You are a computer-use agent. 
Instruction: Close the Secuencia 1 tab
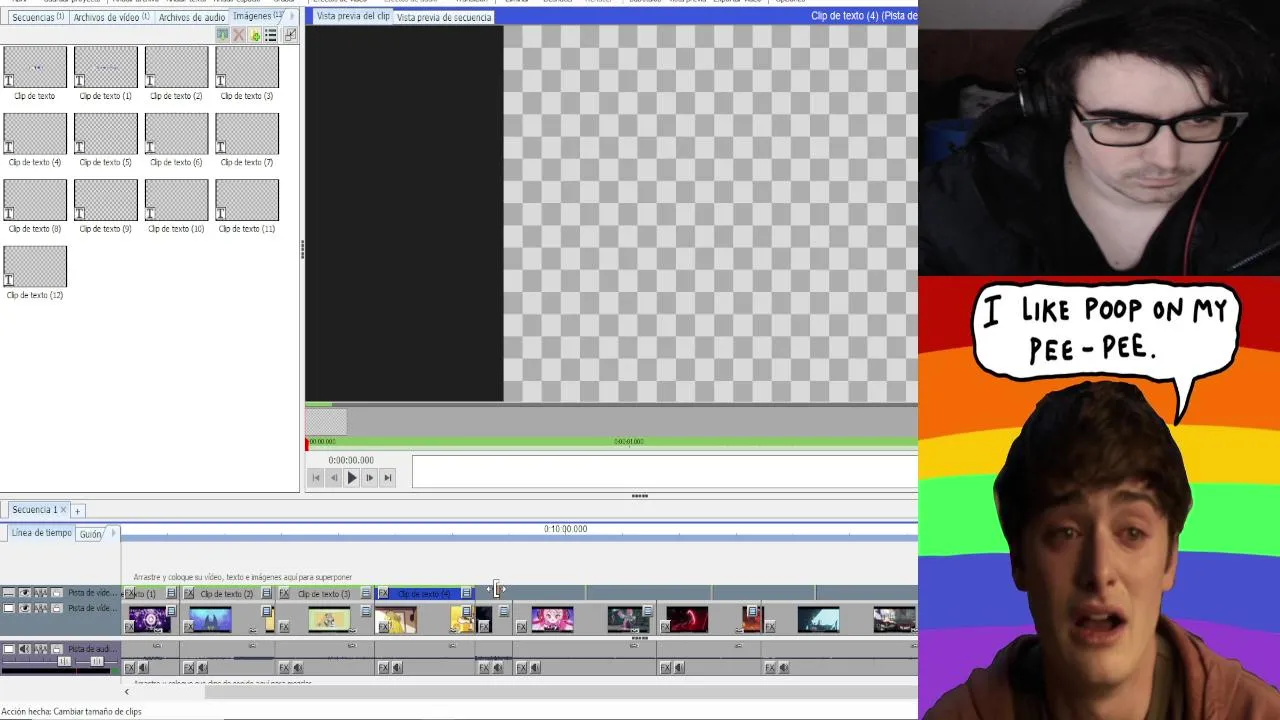(x=63, y=510)
